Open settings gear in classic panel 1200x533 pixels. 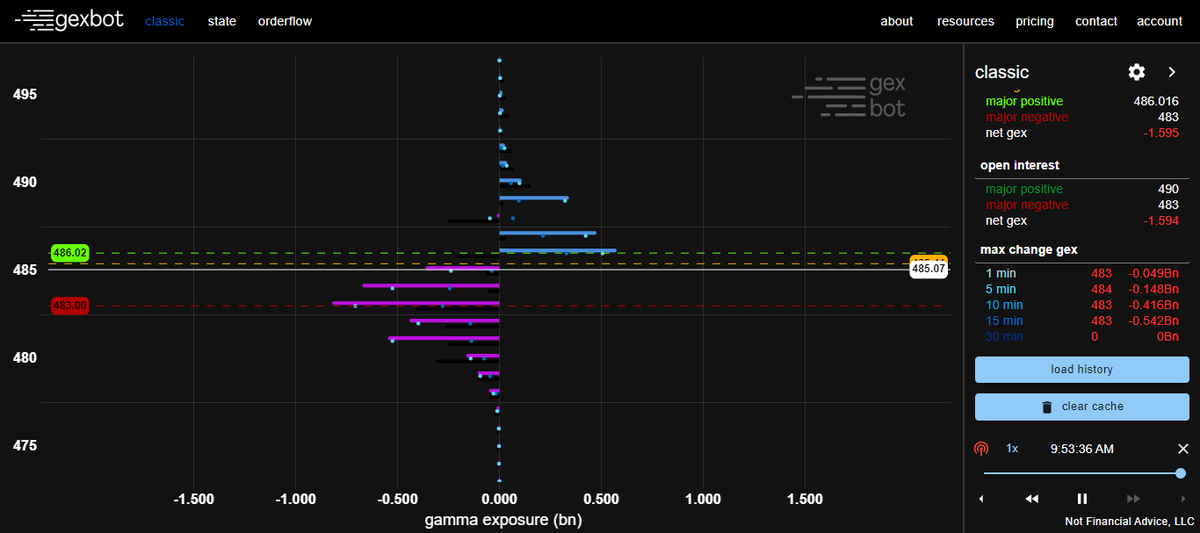click(1136, 72)
